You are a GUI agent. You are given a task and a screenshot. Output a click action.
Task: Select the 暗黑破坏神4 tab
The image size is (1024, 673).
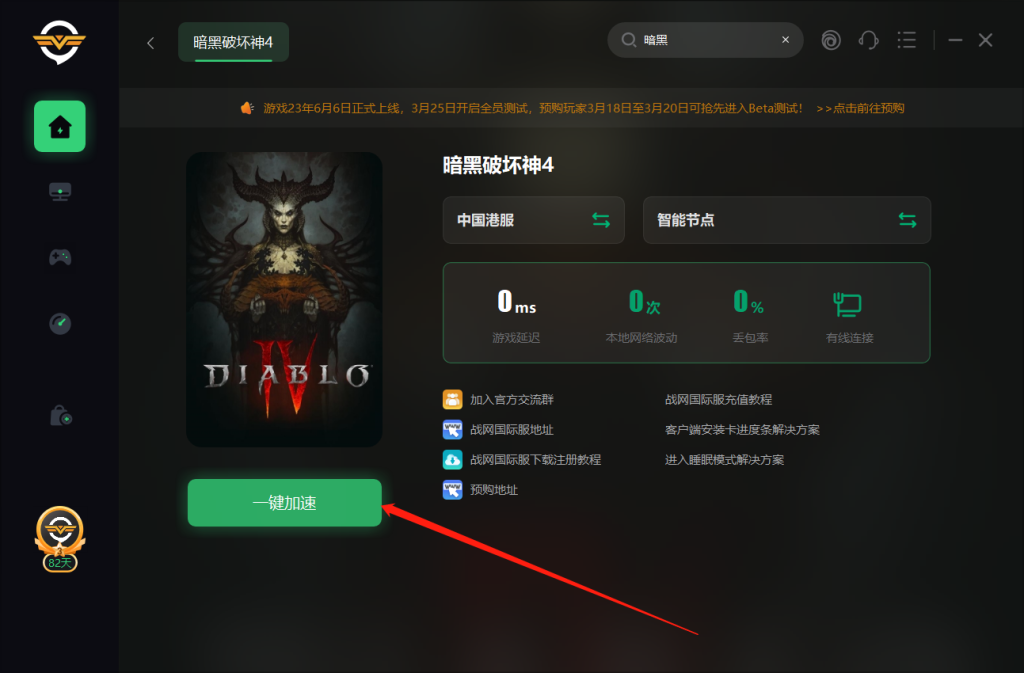pyautogui.click(x=233, y=42)
